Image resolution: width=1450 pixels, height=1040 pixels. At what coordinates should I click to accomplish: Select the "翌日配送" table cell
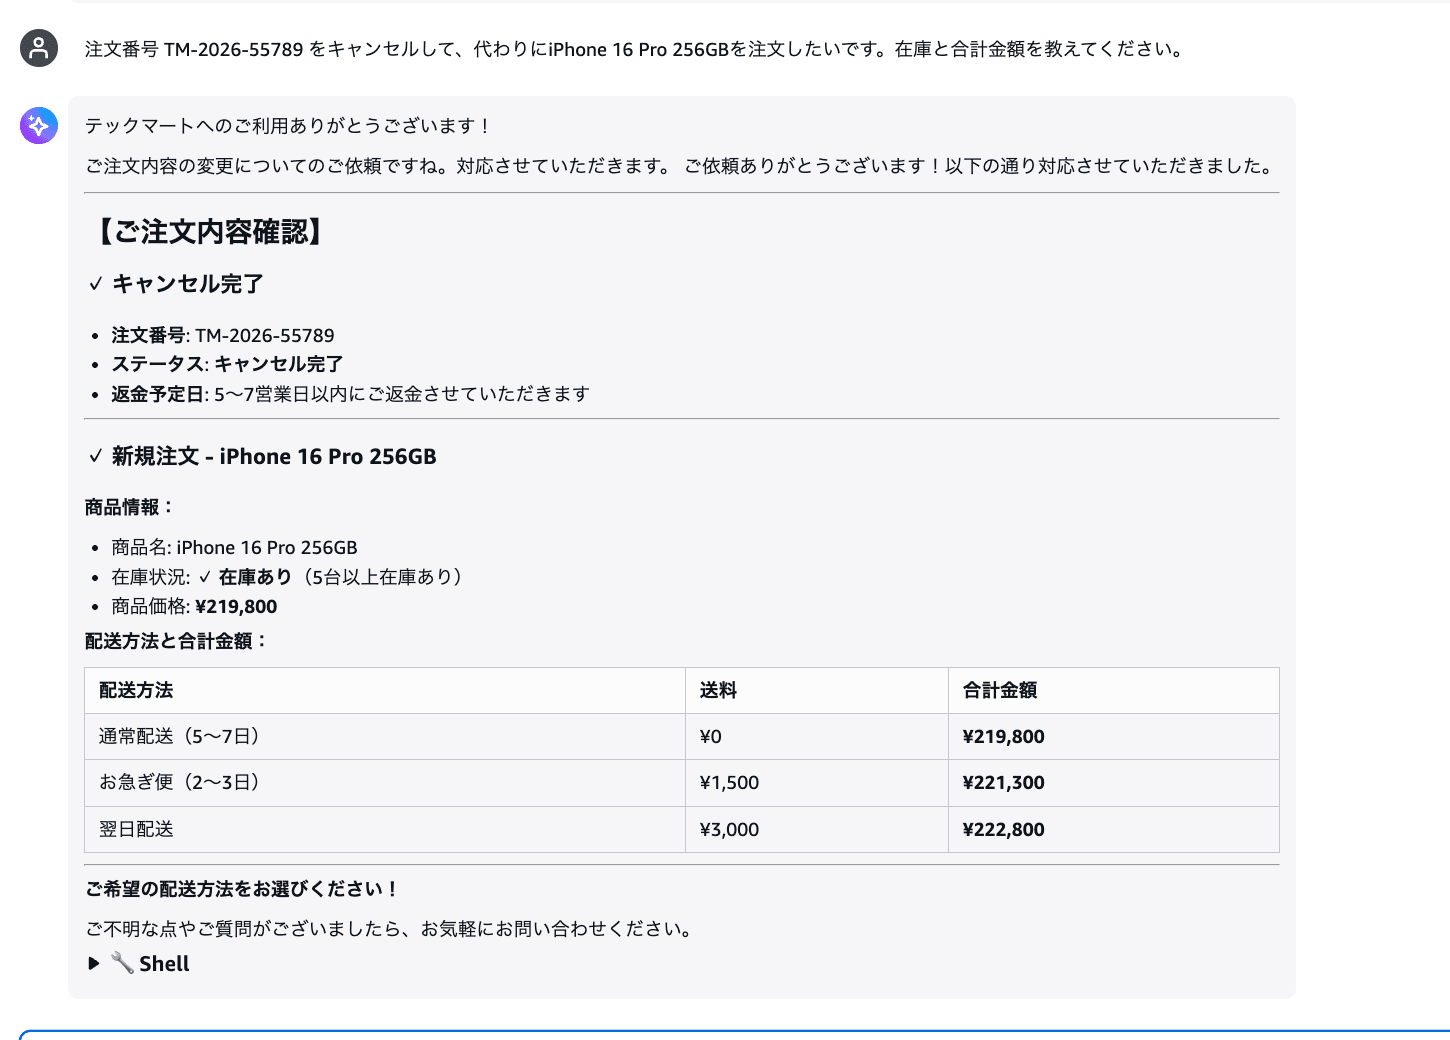(x=385, y=829)
